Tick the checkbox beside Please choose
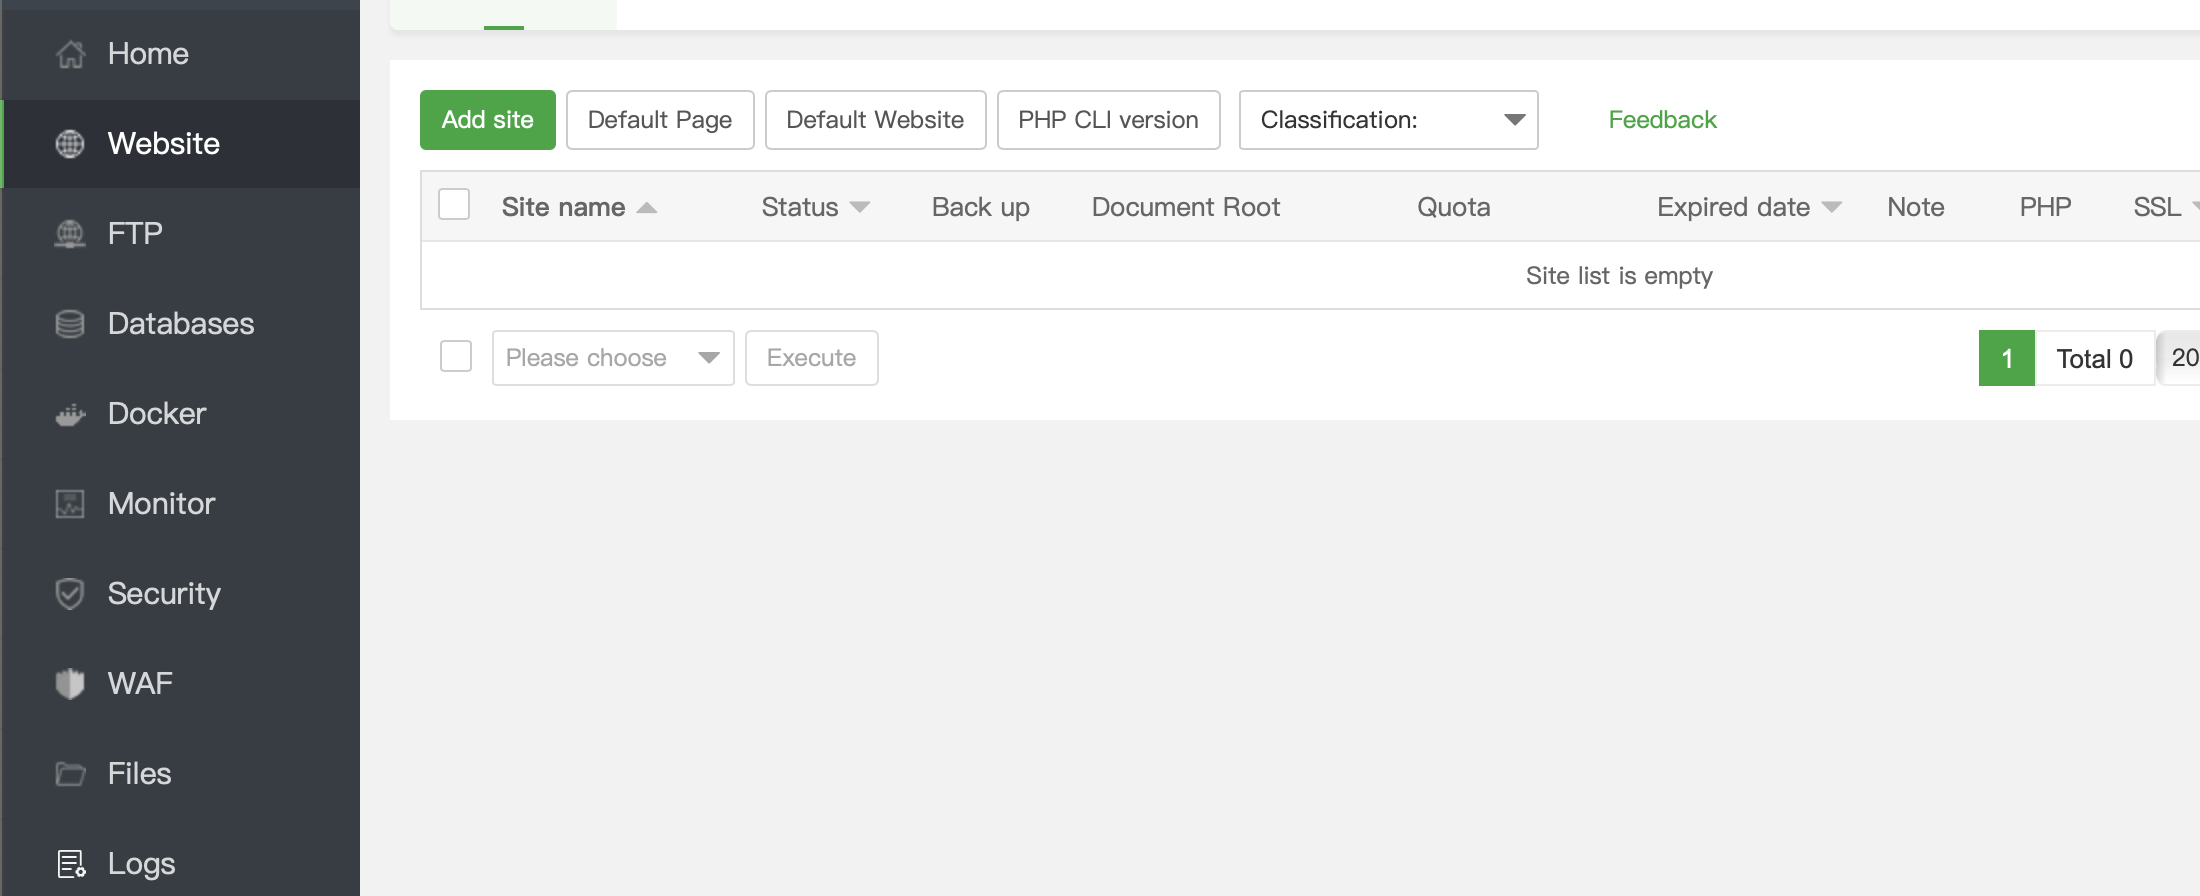 point(456,356)
